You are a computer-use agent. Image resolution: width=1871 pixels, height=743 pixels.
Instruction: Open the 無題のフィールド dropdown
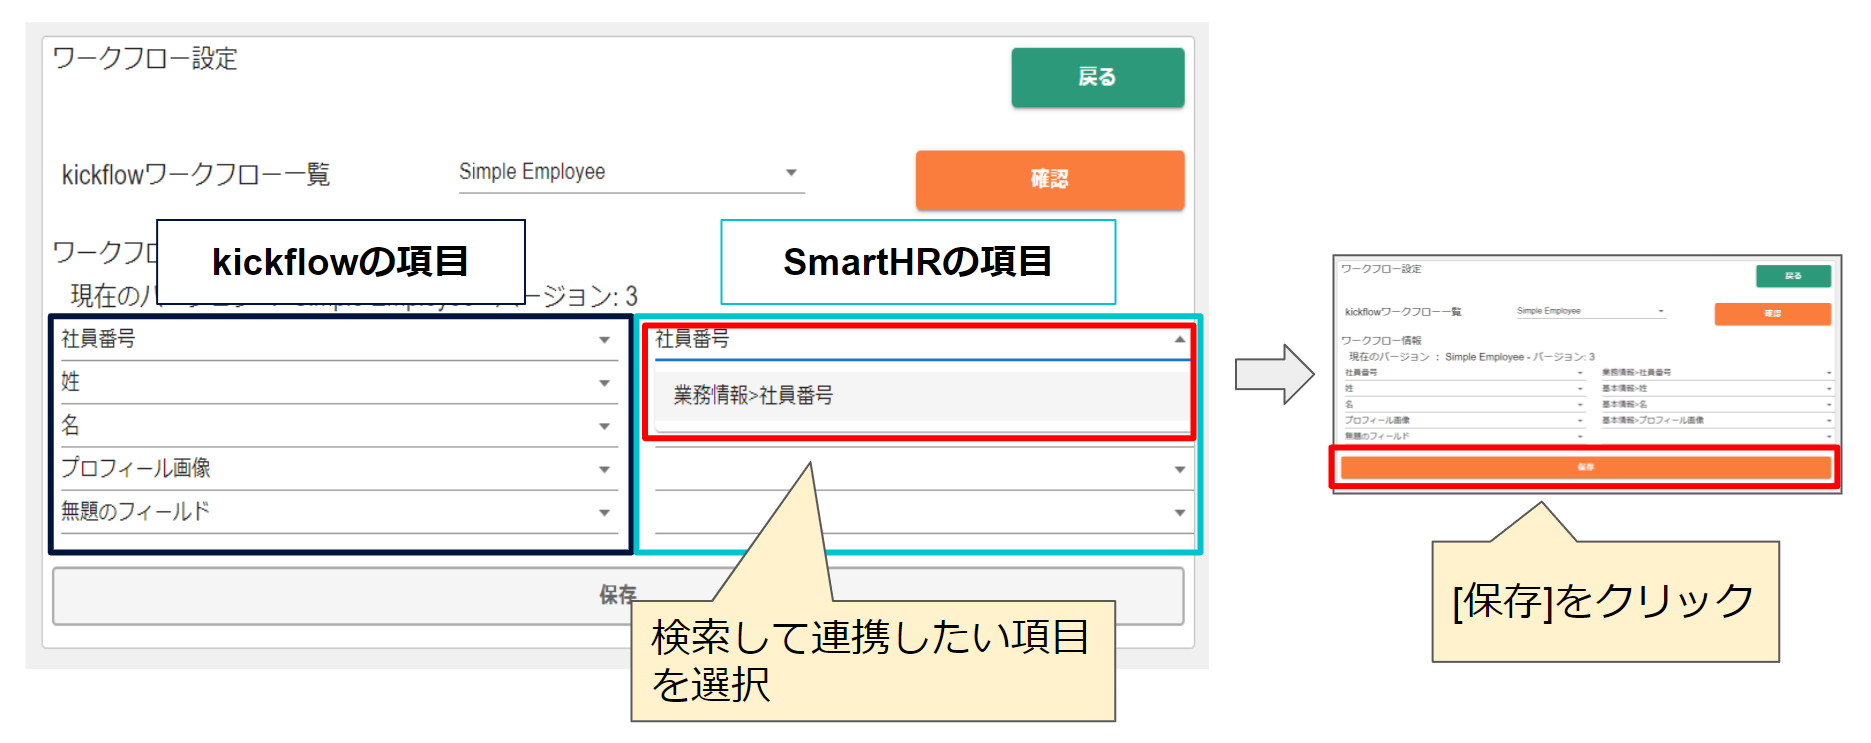[339, 512]
